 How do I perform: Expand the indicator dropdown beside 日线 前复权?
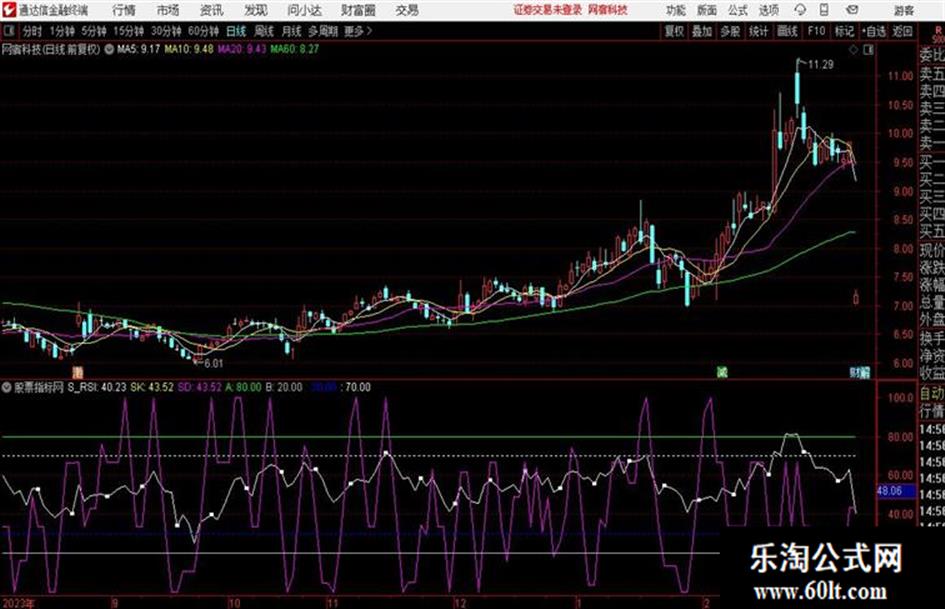[x=108, y=49]
